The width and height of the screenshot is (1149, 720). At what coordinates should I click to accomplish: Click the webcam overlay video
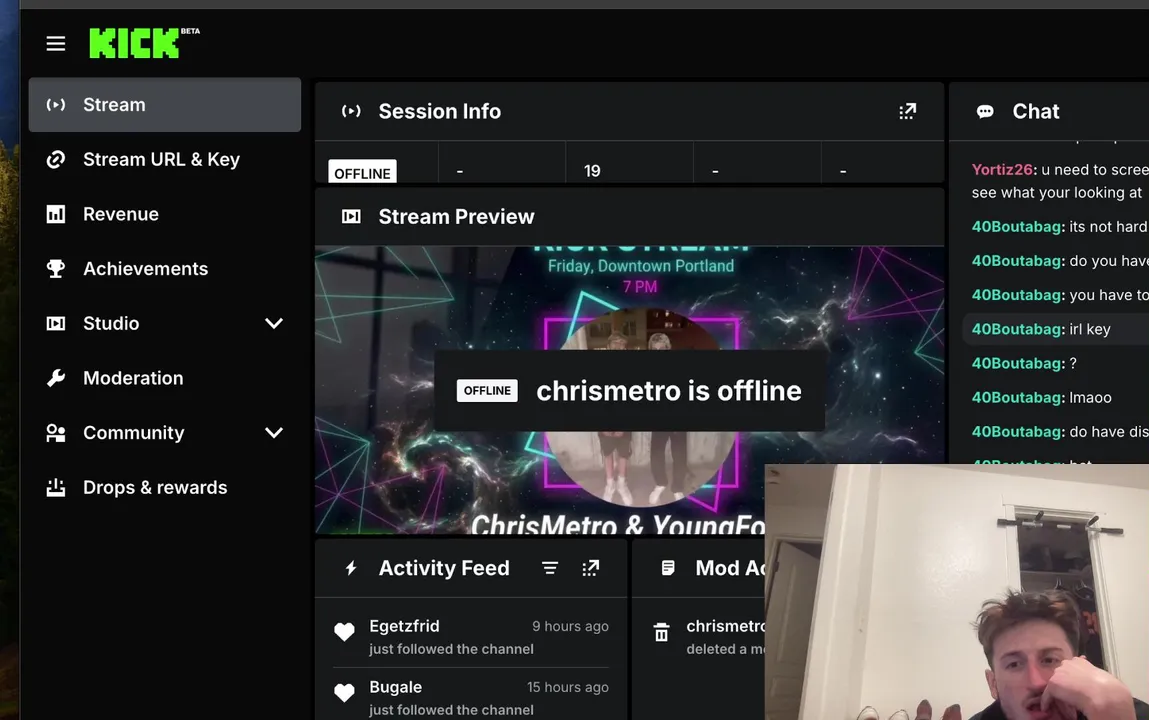[956, 592]
